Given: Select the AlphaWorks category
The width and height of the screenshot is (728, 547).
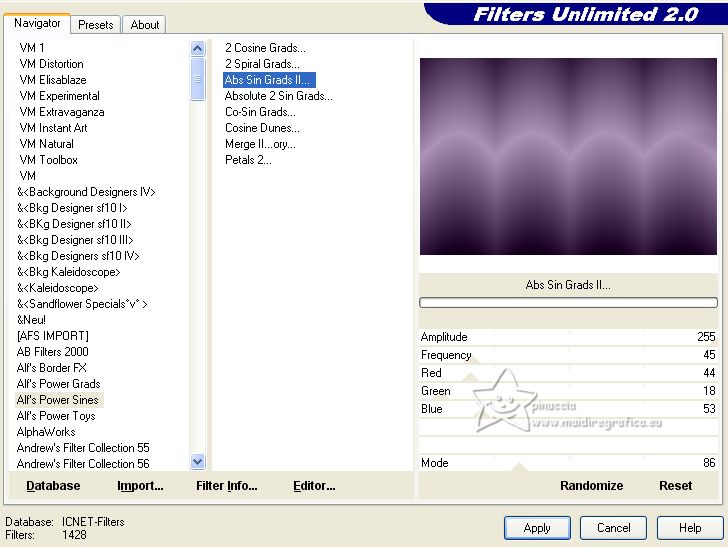Looking at the screenshot, I should (46, 432).
